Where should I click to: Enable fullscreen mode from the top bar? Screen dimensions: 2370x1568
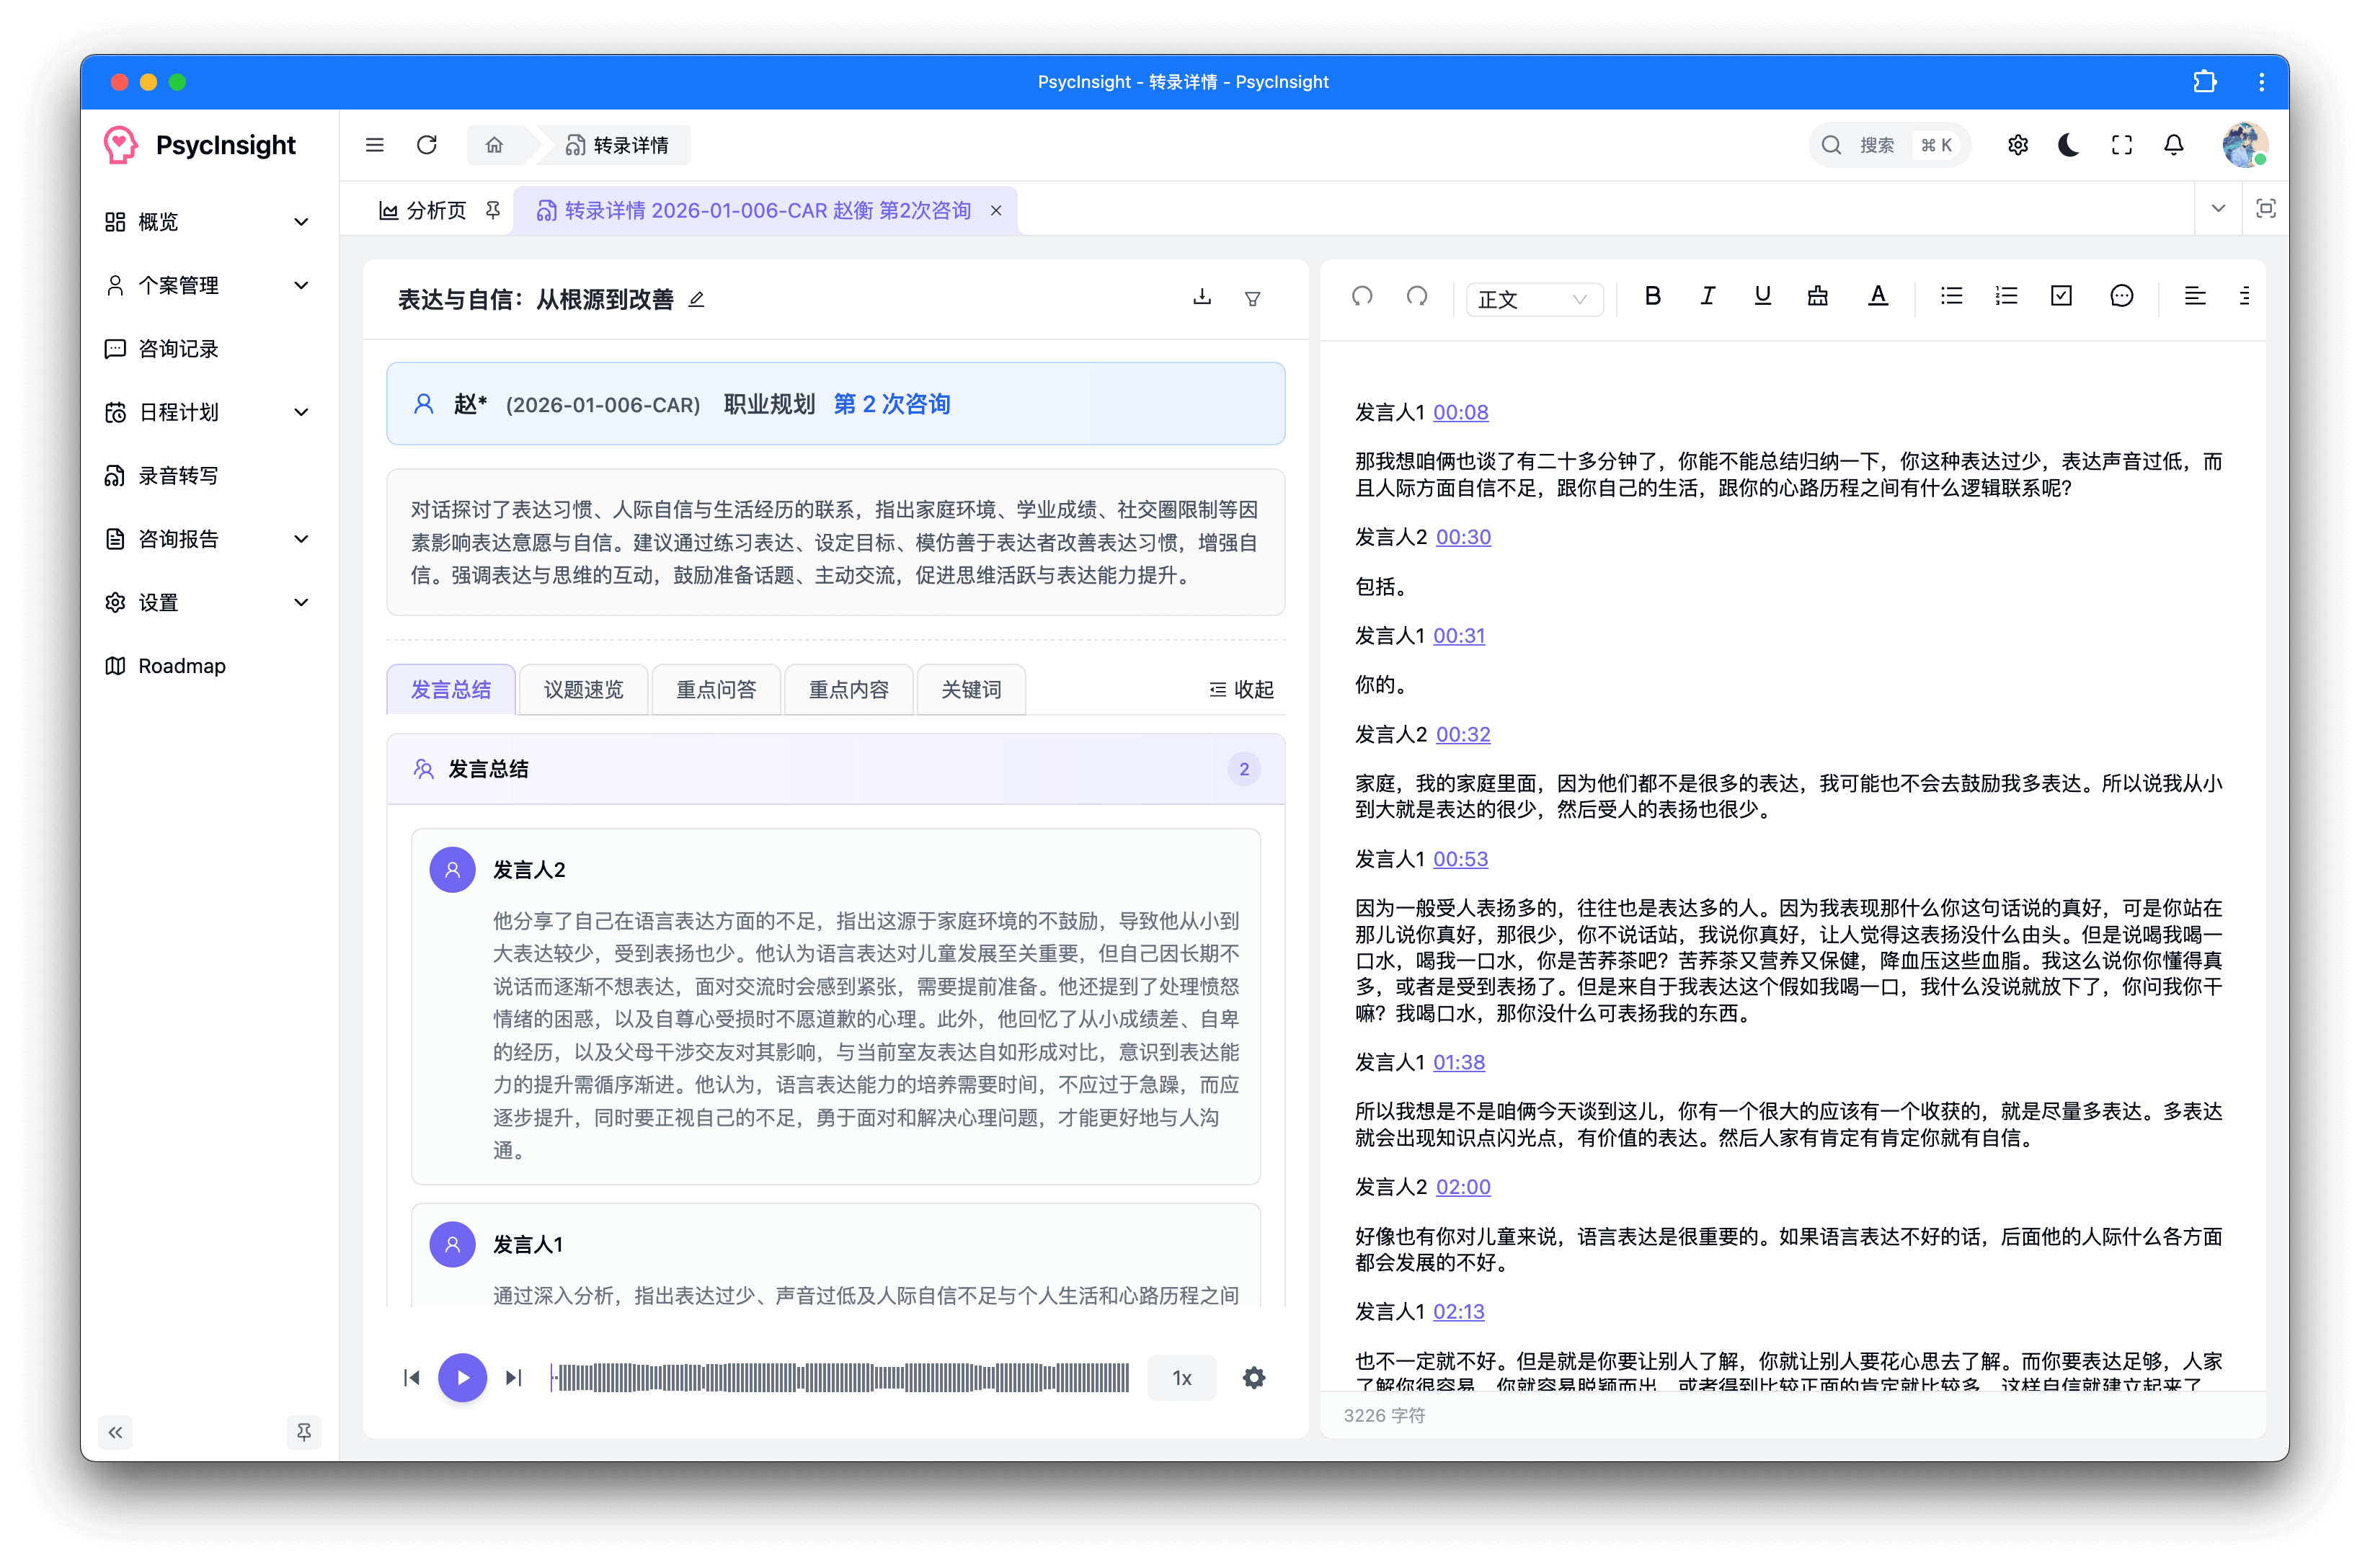click(2121, 144)
